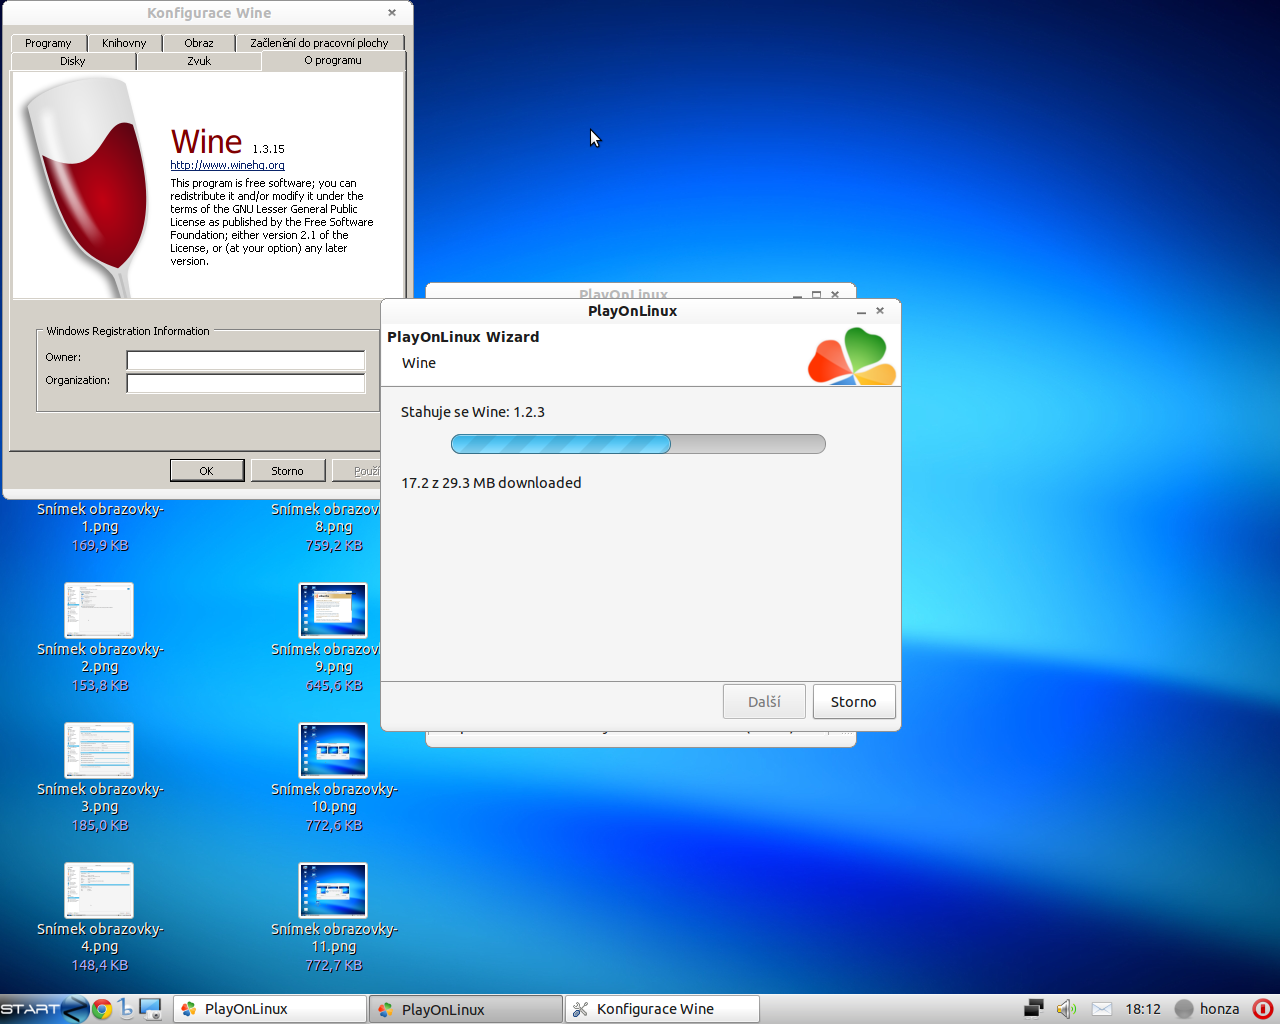Click the volume speaker tray icon
Image resolution: width=1280 pixels, height=1024 pixels.
coord(1066,1008)
